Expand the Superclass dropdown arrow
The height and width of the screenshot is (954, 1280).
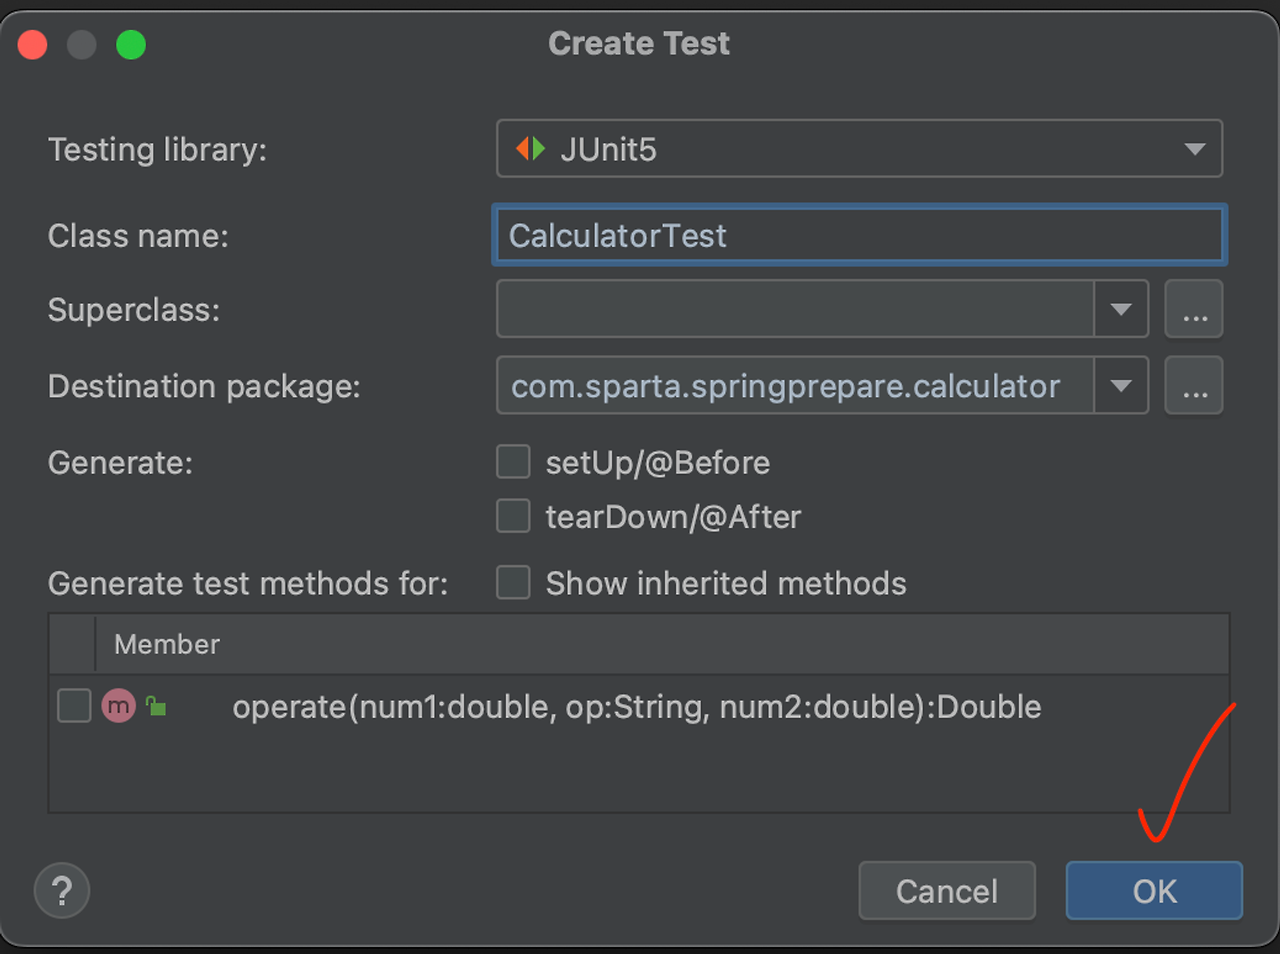[x=1120, y=310]
